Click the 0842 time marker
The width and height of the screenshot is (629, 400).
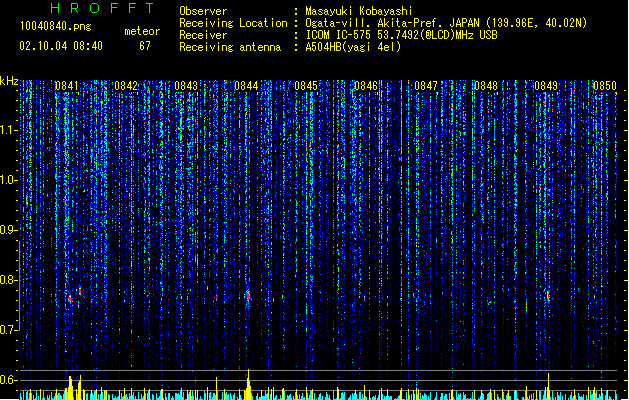pos(126,86)
